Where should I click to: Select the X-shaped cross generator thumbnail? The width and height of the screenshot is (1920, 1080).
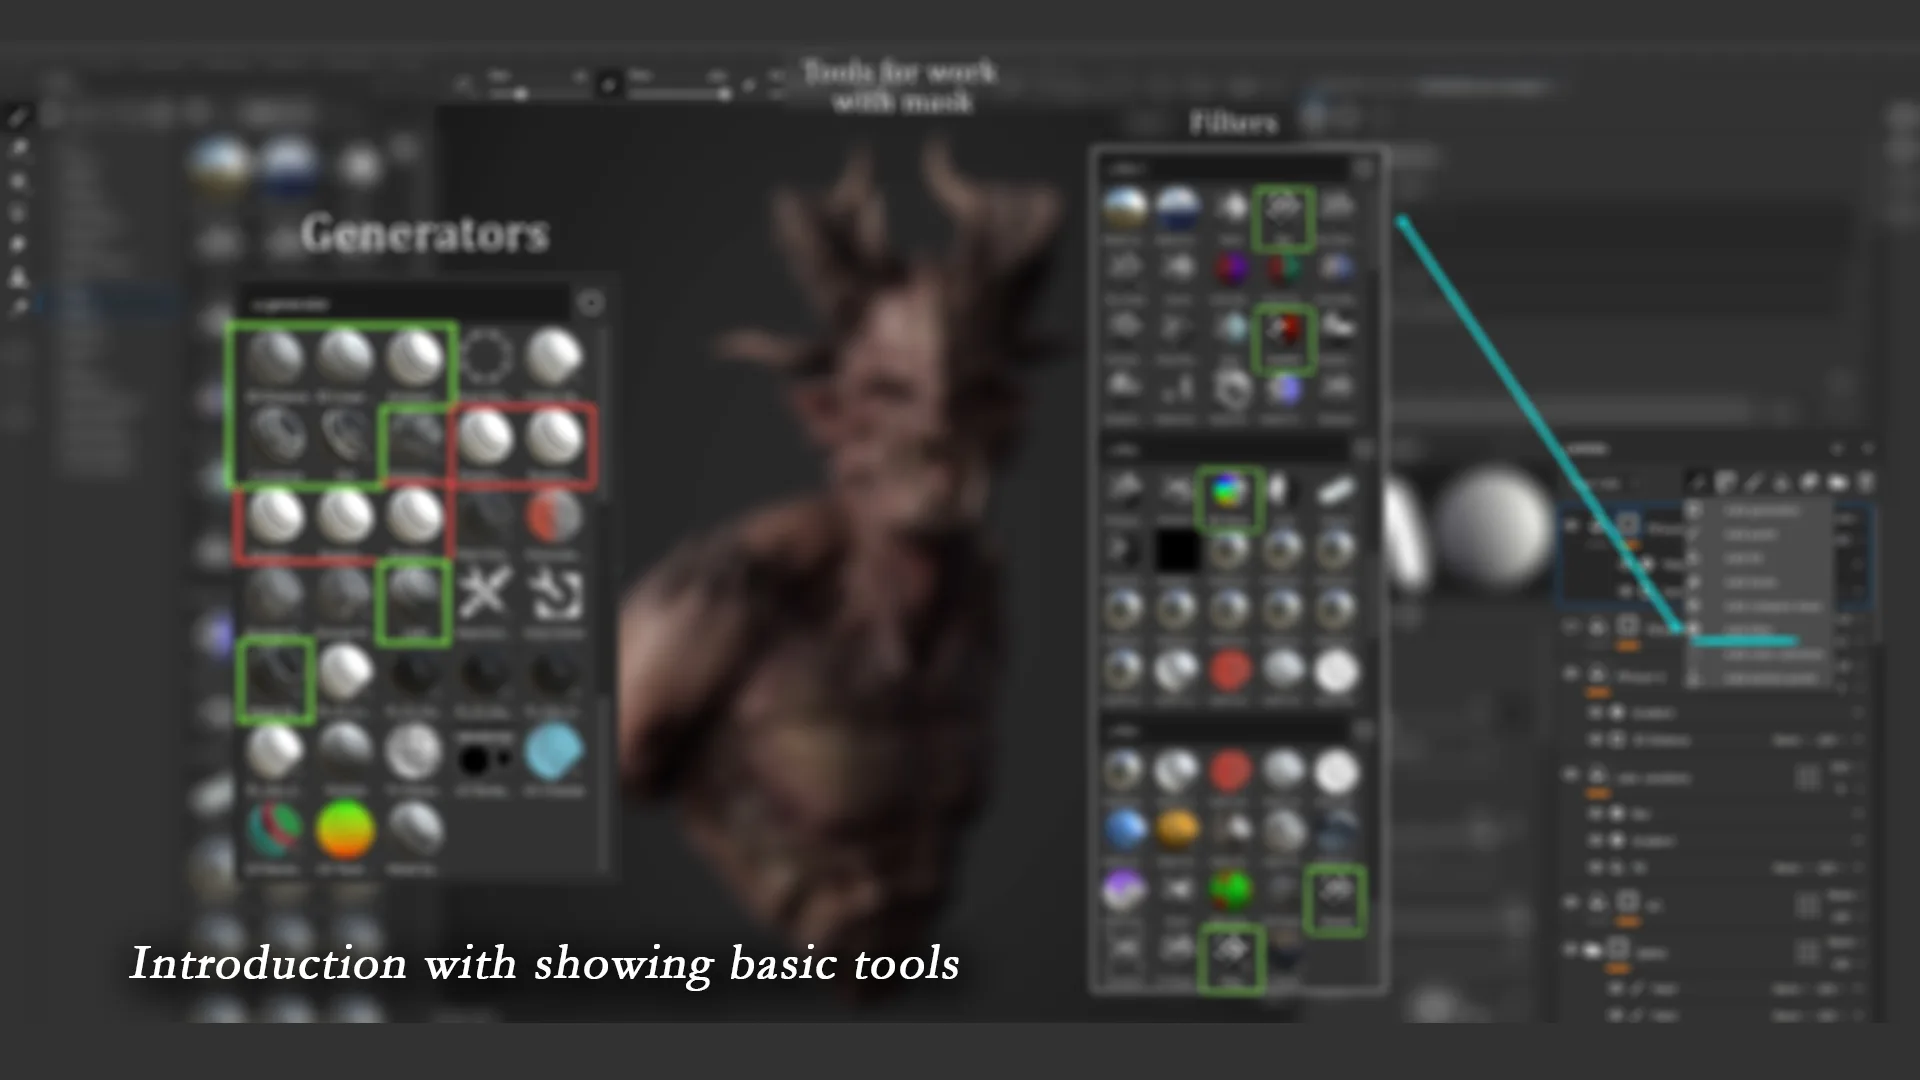tap(486, 590)
